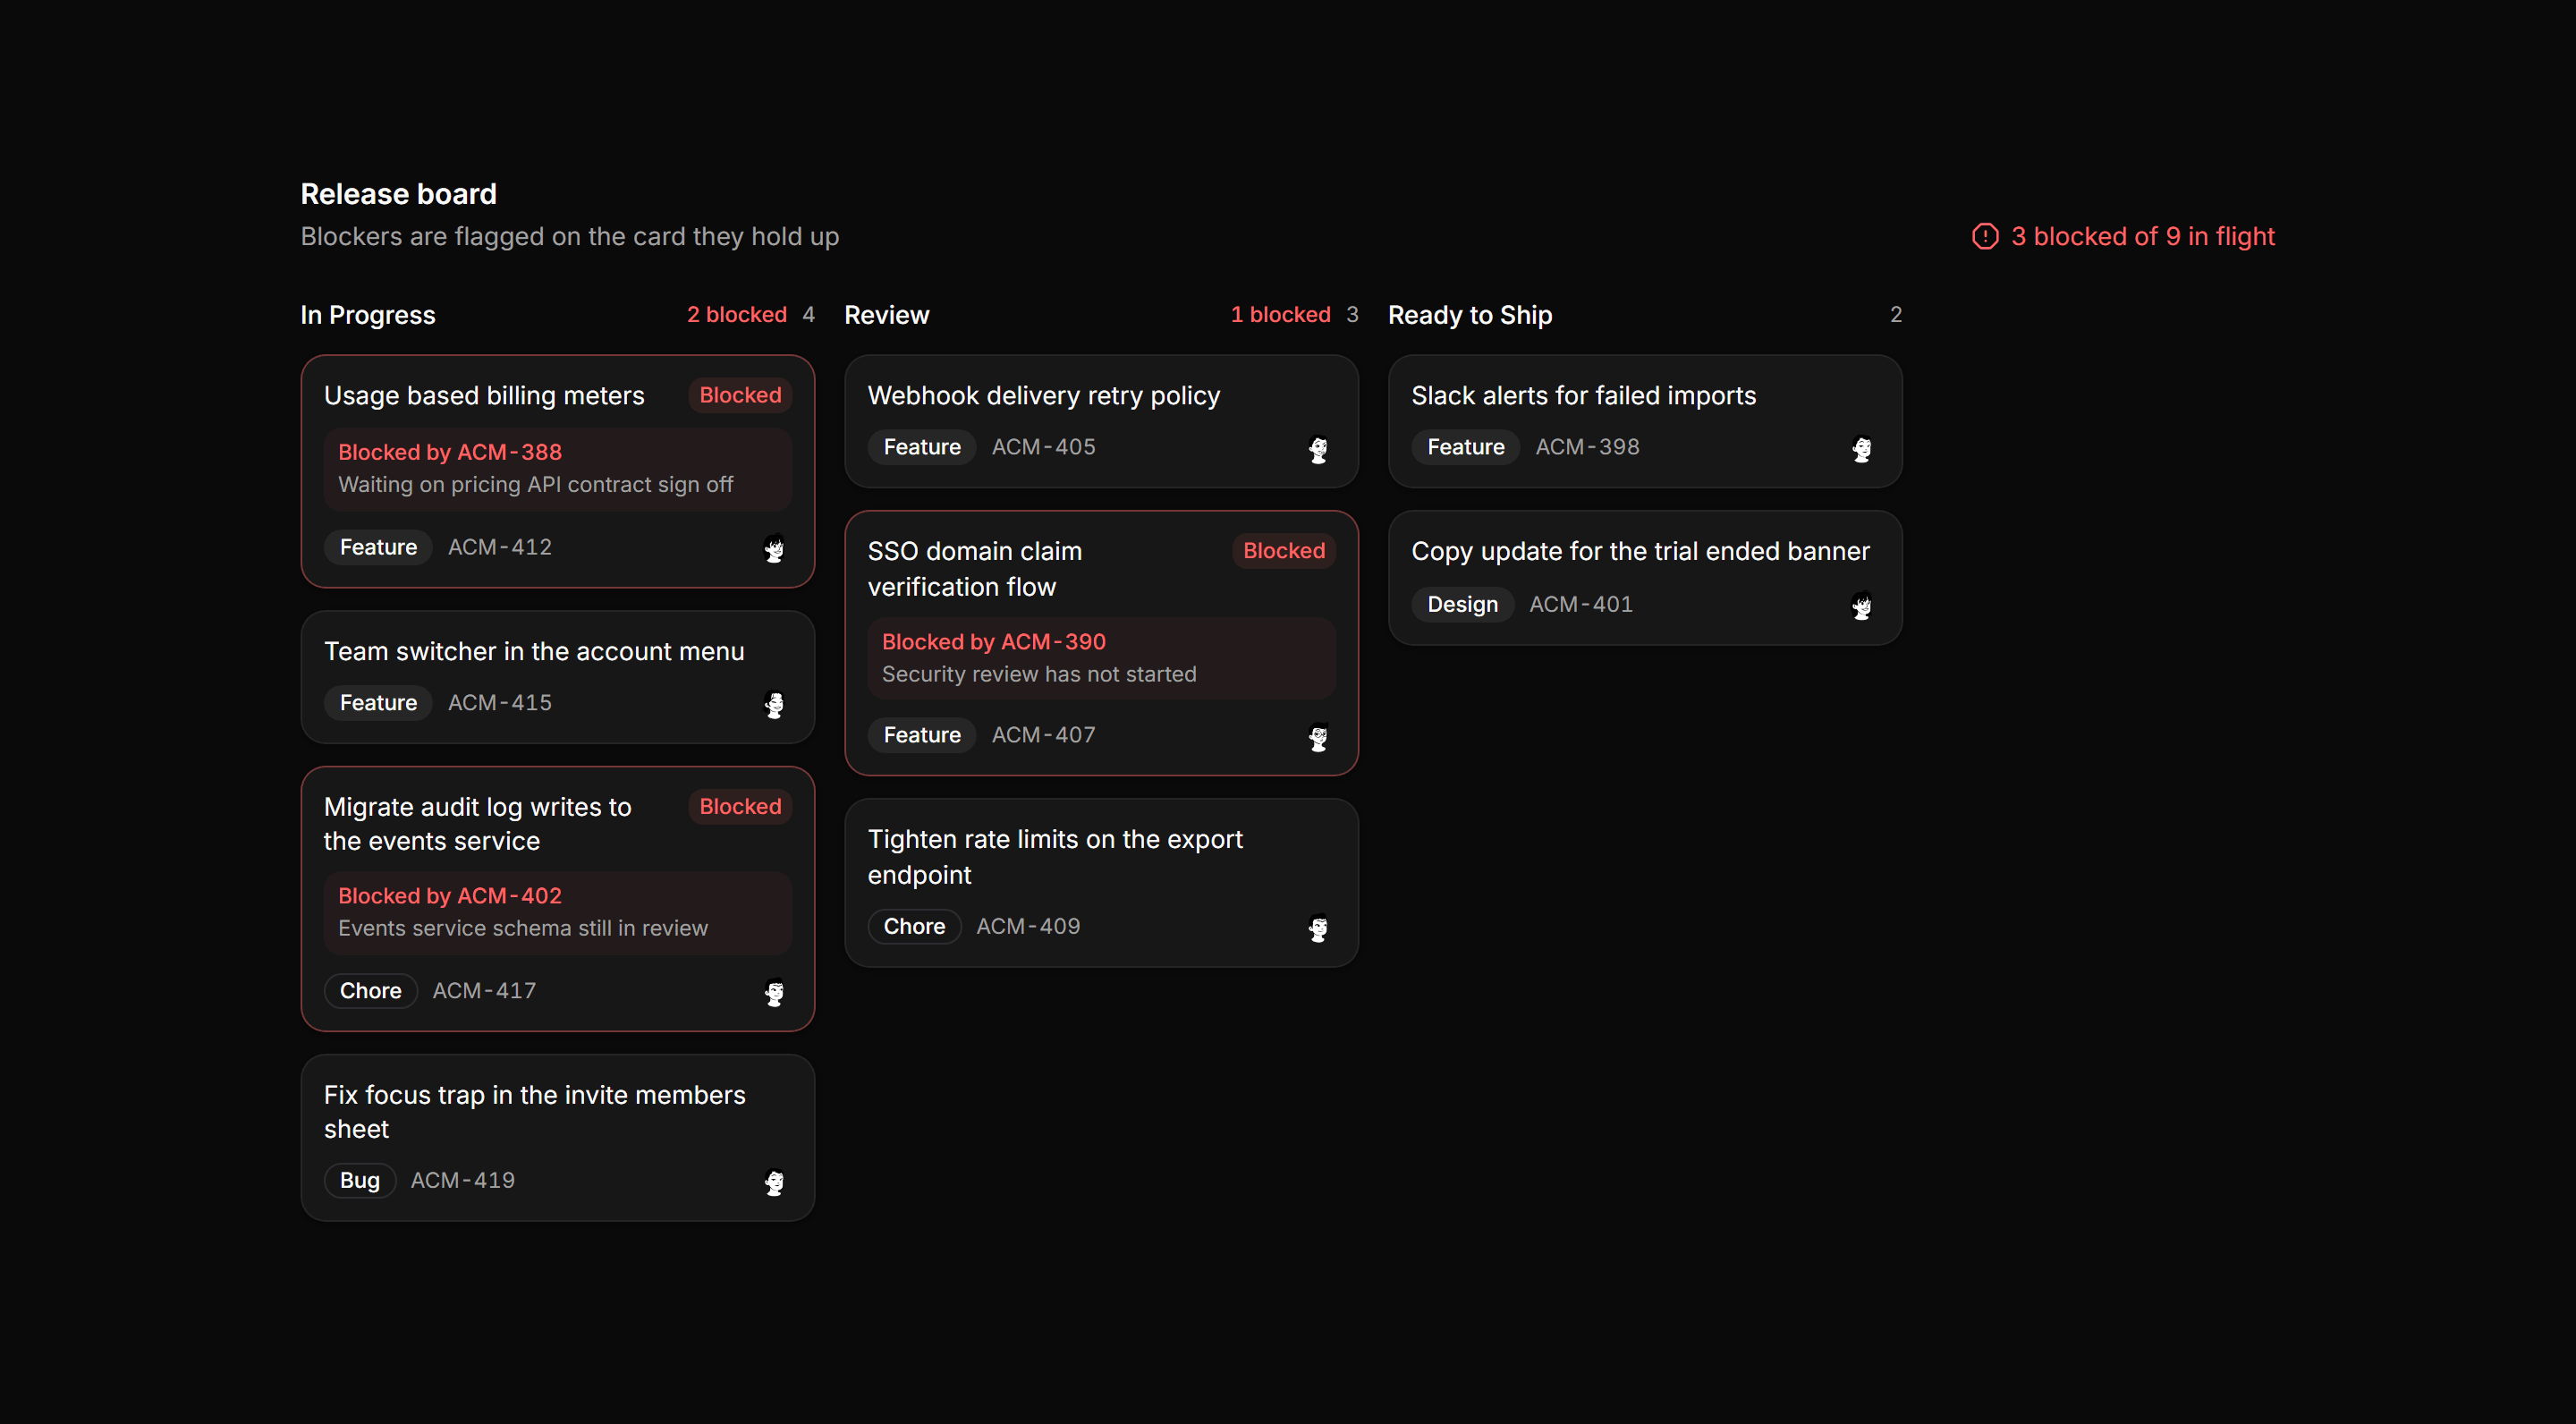Image resolution: width=2576 pixels, height=1424 pixels.
Task: Click '3 blocked of 9 in flight' summary
Action: pos(2143,237)
